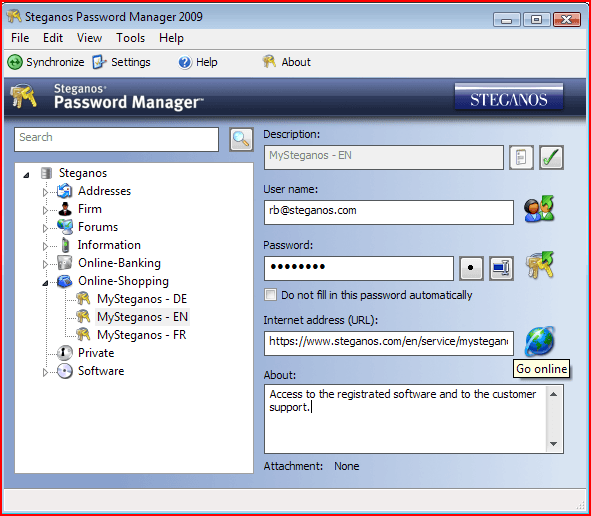Click the Synchronize toolbar icon

tap(15, 62)
